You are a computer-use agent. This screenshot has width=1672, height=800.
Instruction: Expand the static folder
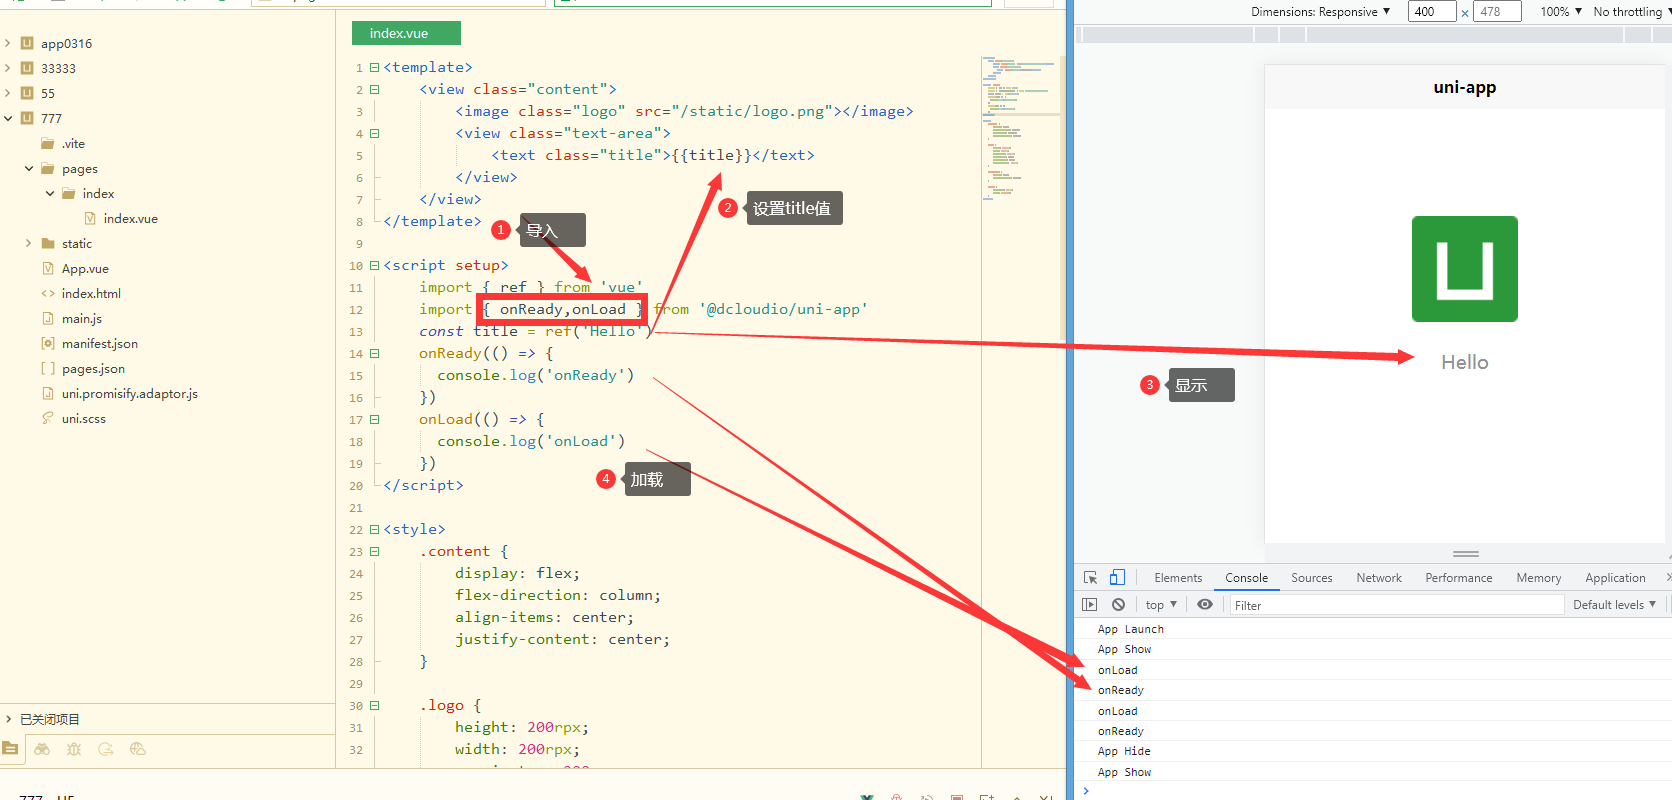click(28, 243)
